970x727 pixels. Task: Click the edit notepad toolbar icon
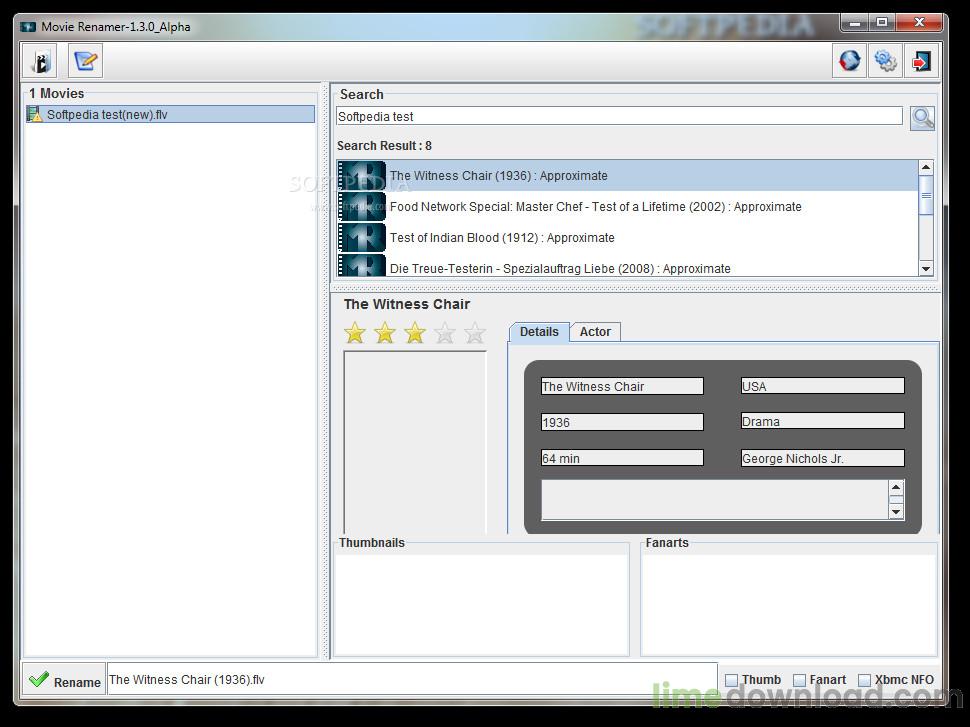click(x=85, y=61)
